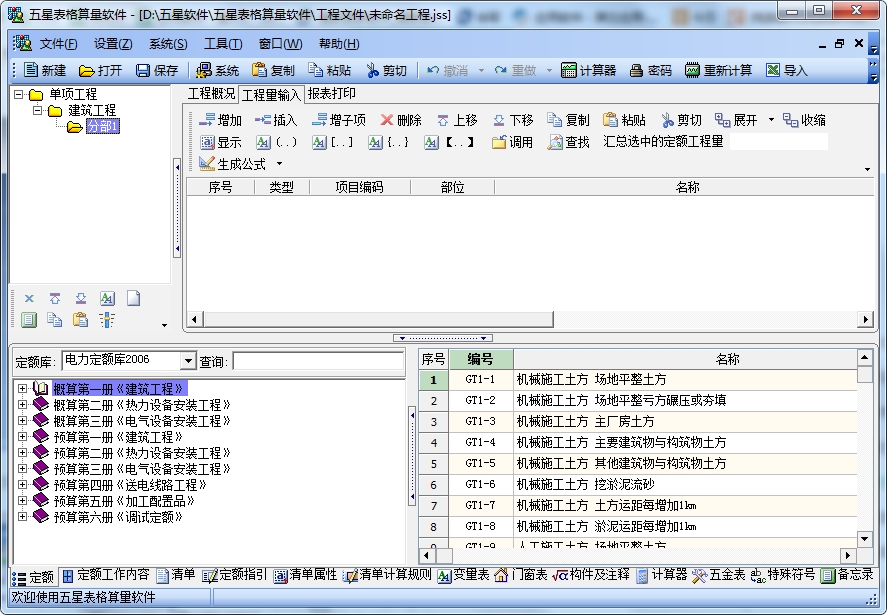Open the 展开 dropdown arrow
This screenshot has height=615, width=887.
tap(771, 120)
